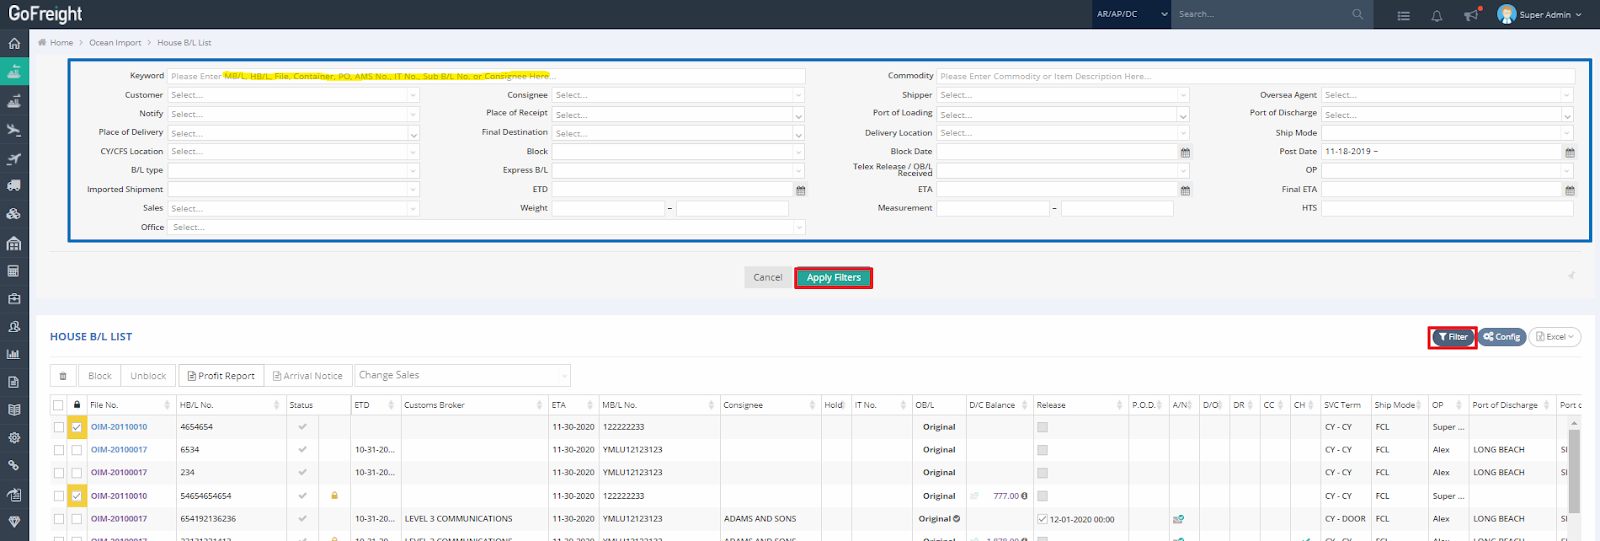Open the Change Sales dropdown
The width and height of the screenshot is (1600, 541).
(463, 375)
